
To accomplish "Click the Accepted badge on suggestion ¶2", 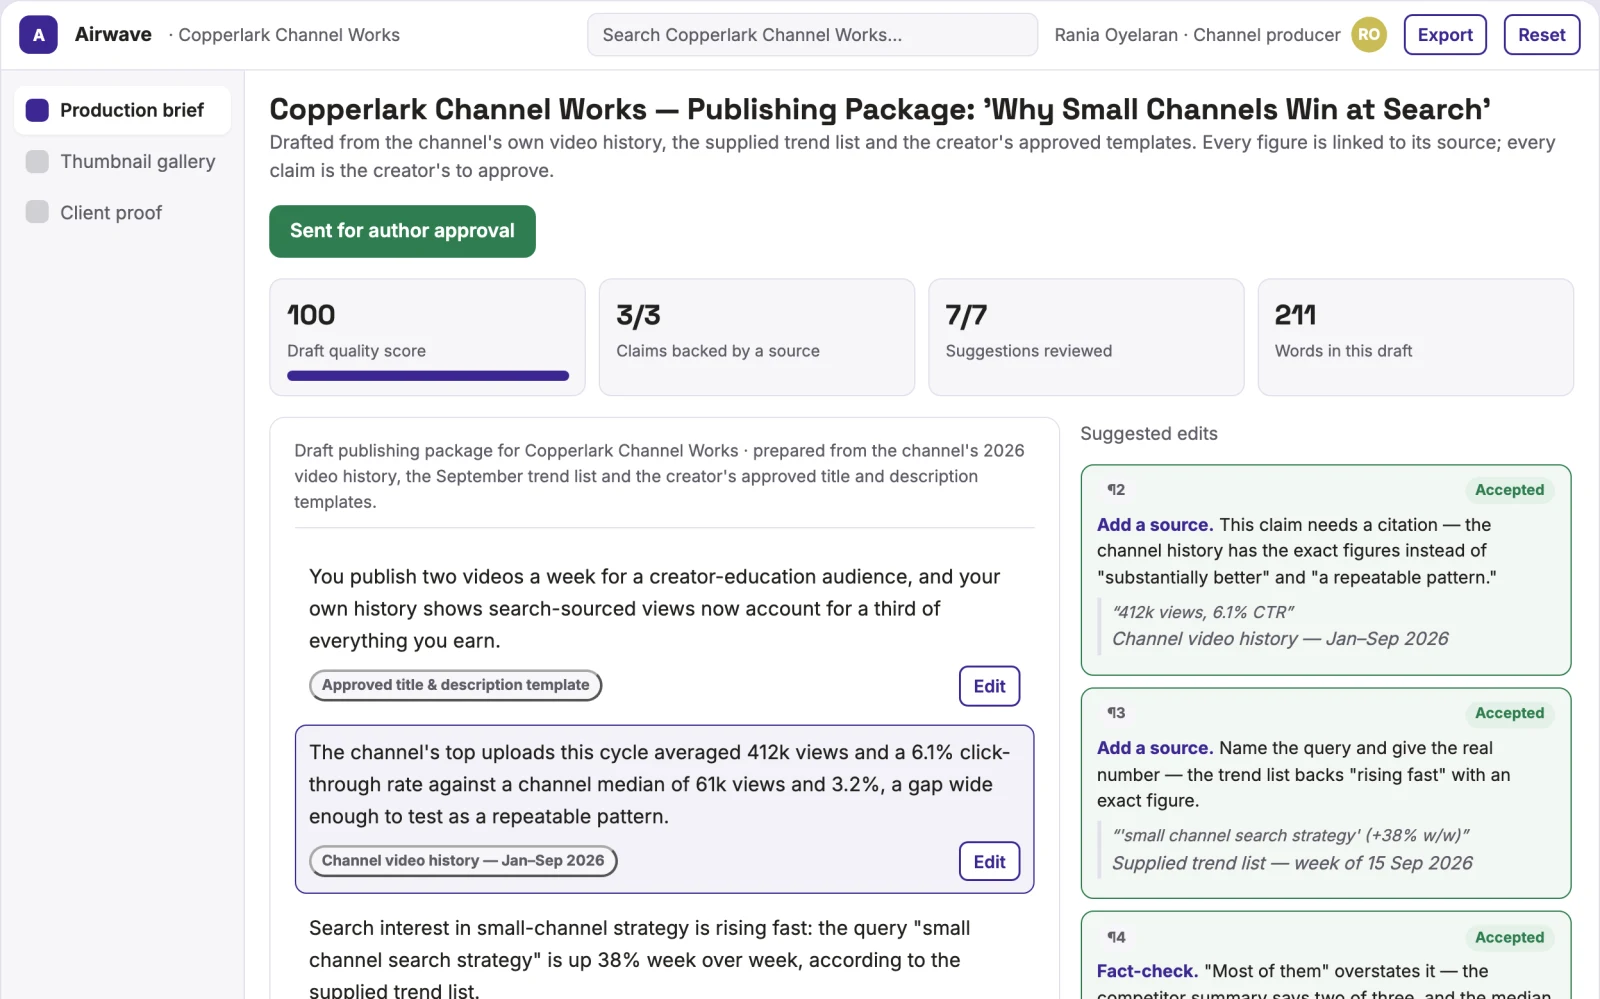I will [1510, 490].
